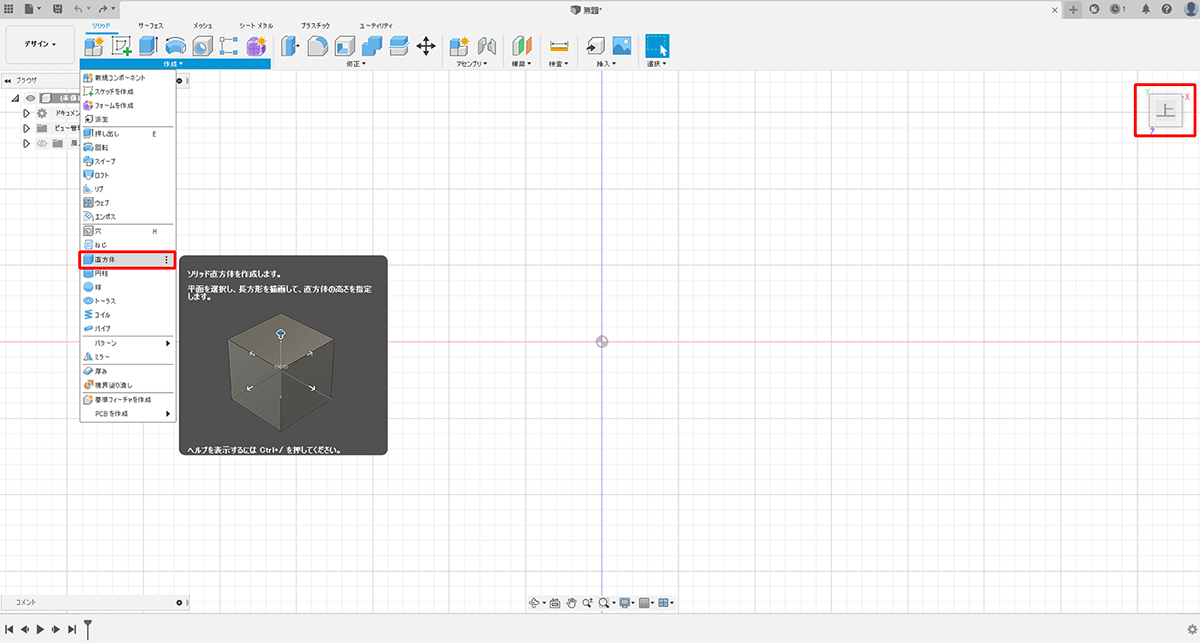Click the Extrude icon in the toolbar
The width and height of the screenshot is (1200, 643).
click(x=148, y=46)
